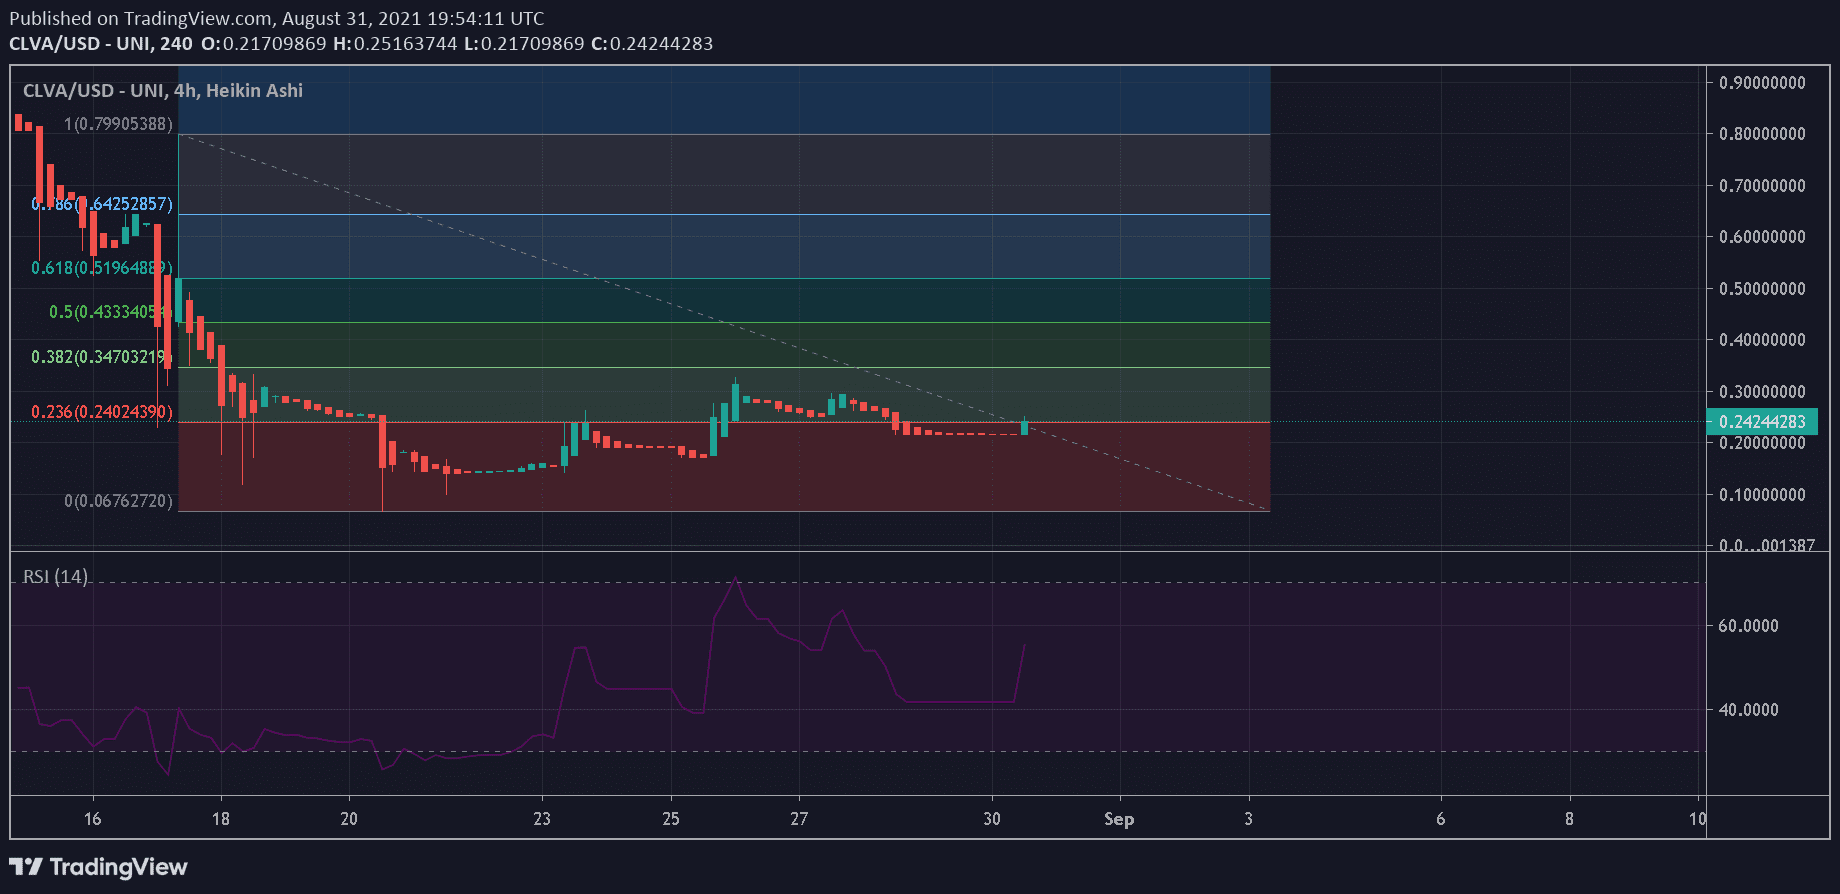Image resolution: width=1840 pixels, height=894 pixels.
Task: Click date 16 on the time axis
Action: 93,819
